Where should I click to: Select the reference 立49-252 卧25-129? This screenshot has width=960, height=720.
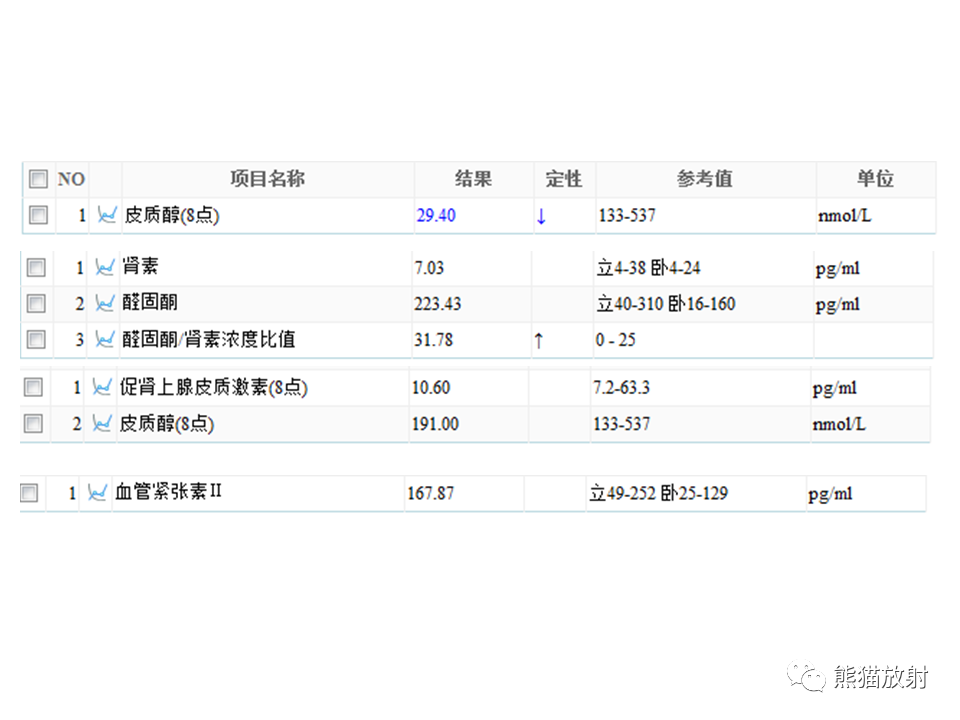pyautogui.click(x=659, y=493)
